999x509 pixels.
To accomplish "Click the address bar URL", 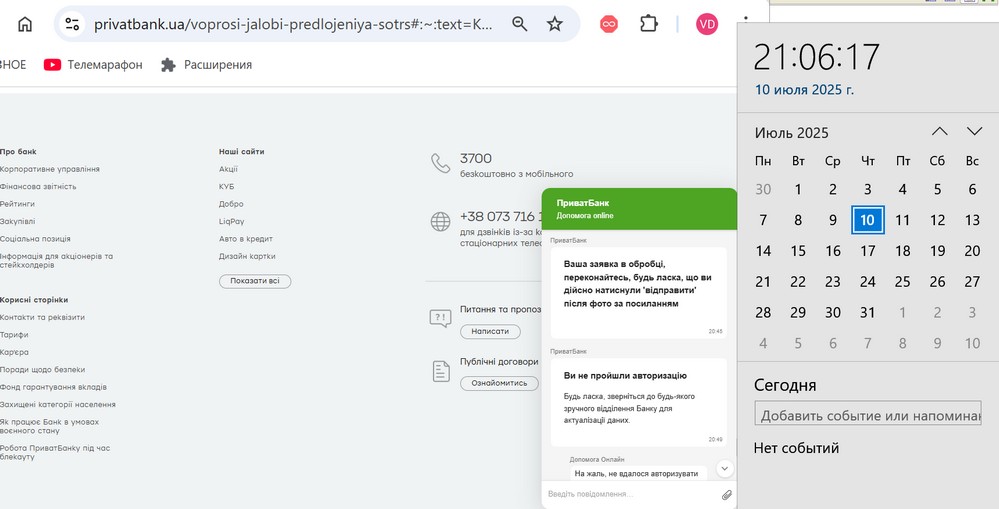I will point(294,24).
